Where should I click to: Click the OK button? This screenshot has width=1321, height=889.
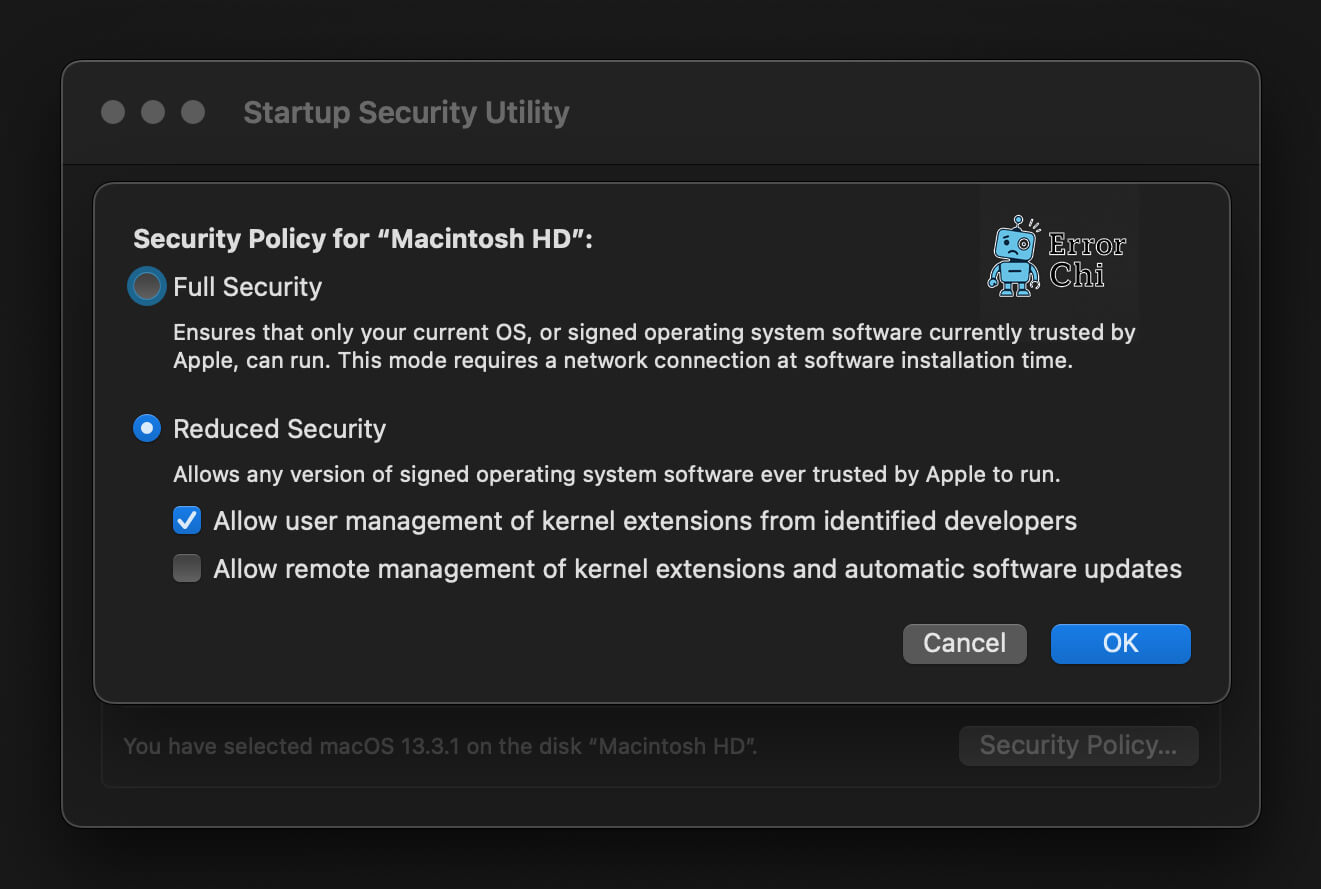pos(1120,643)
